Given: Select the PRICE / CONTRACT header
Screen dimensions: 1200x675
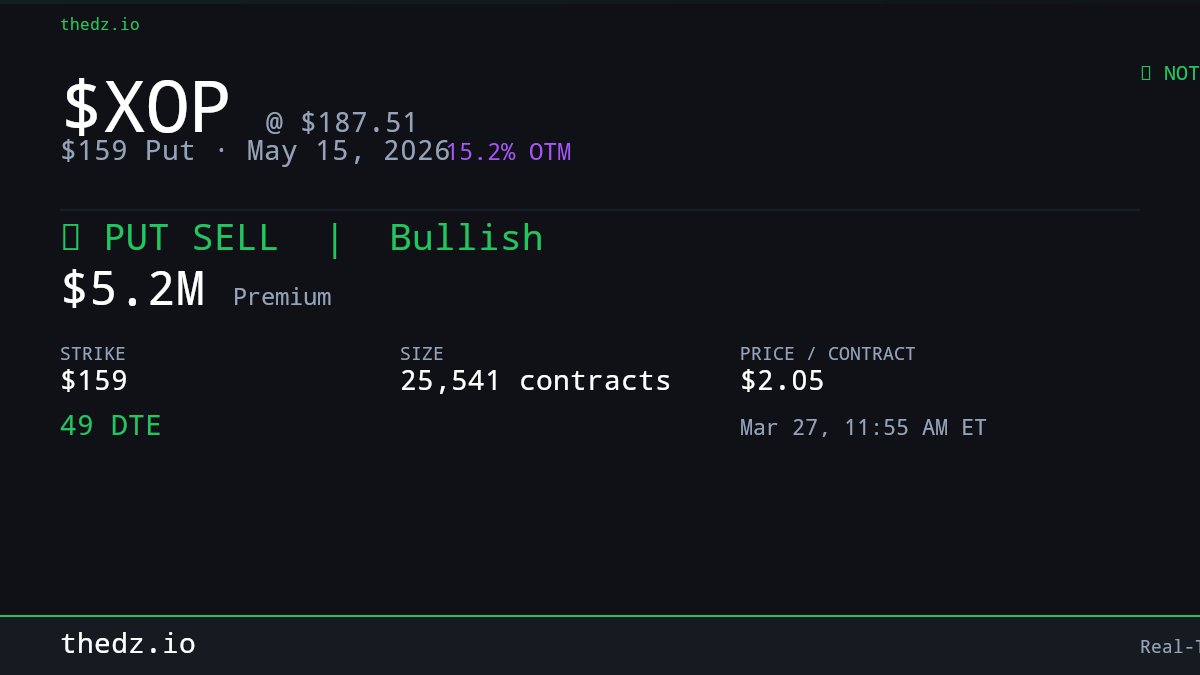Looking at the screenshot, I should point(827,354).
